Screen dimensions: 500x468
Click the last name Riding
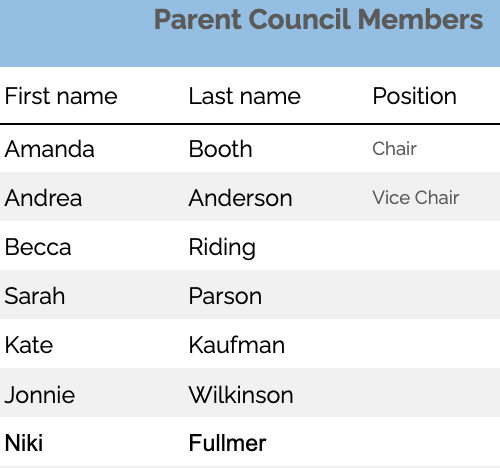(x=222, y=248)
